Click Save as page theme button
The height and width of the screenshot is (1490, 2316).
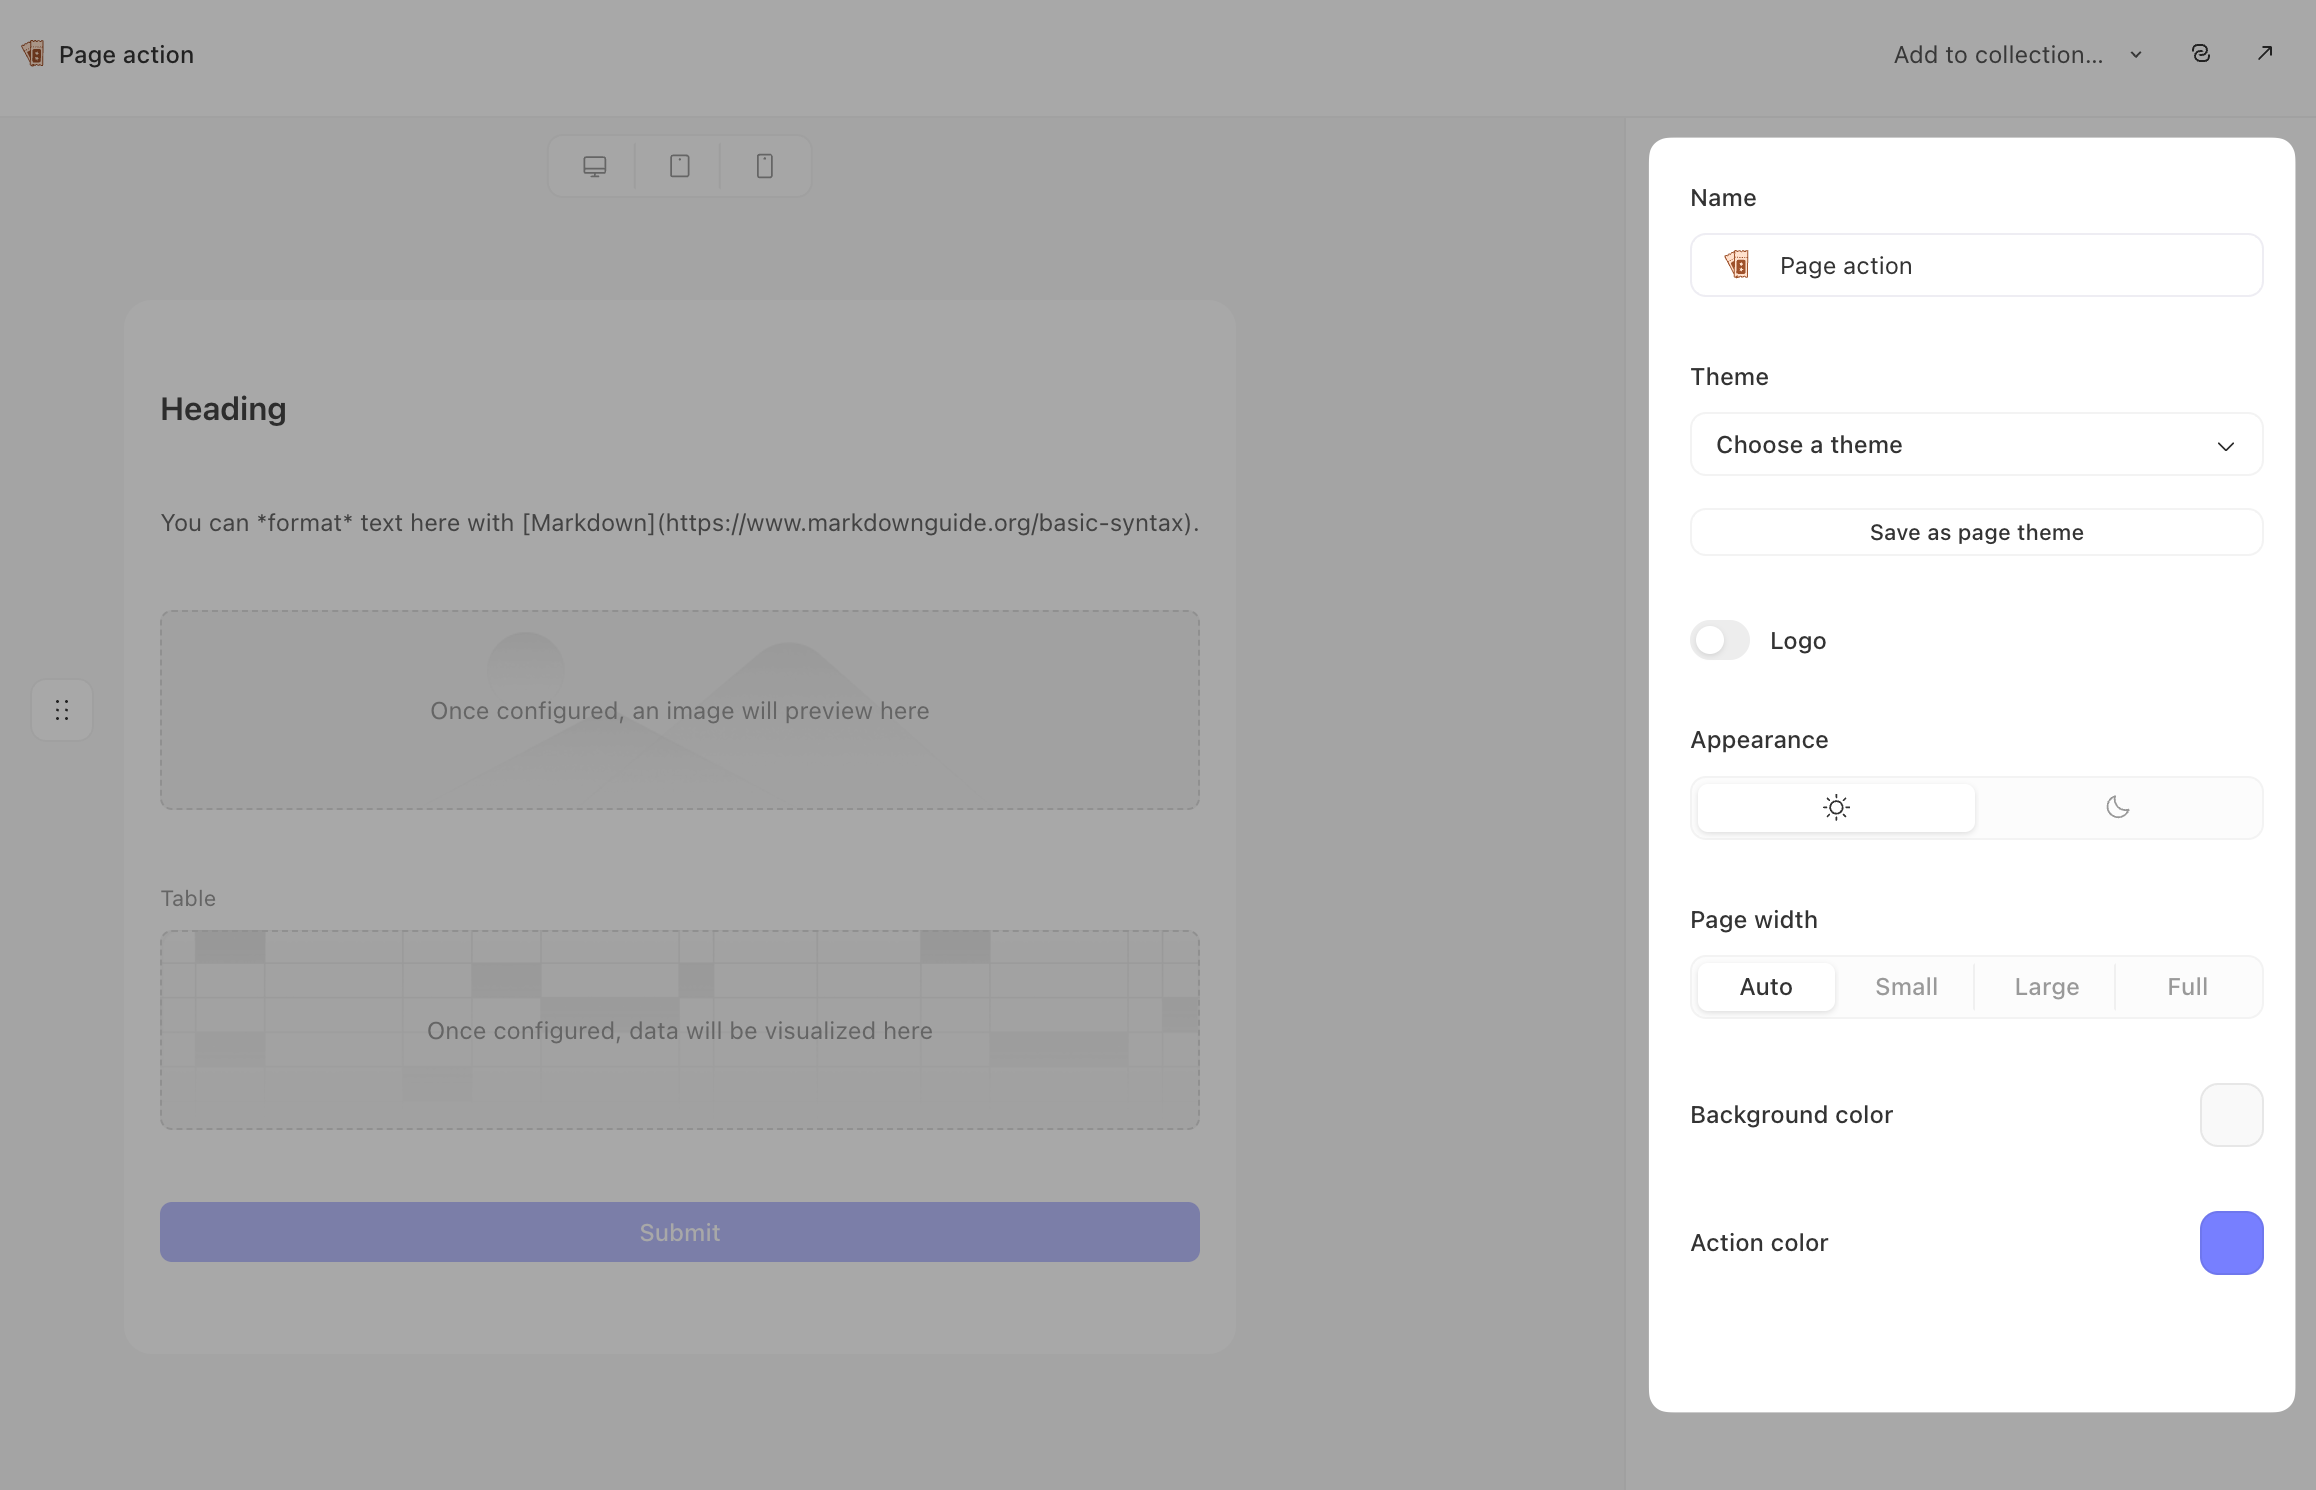click(x=1976, y=532)
